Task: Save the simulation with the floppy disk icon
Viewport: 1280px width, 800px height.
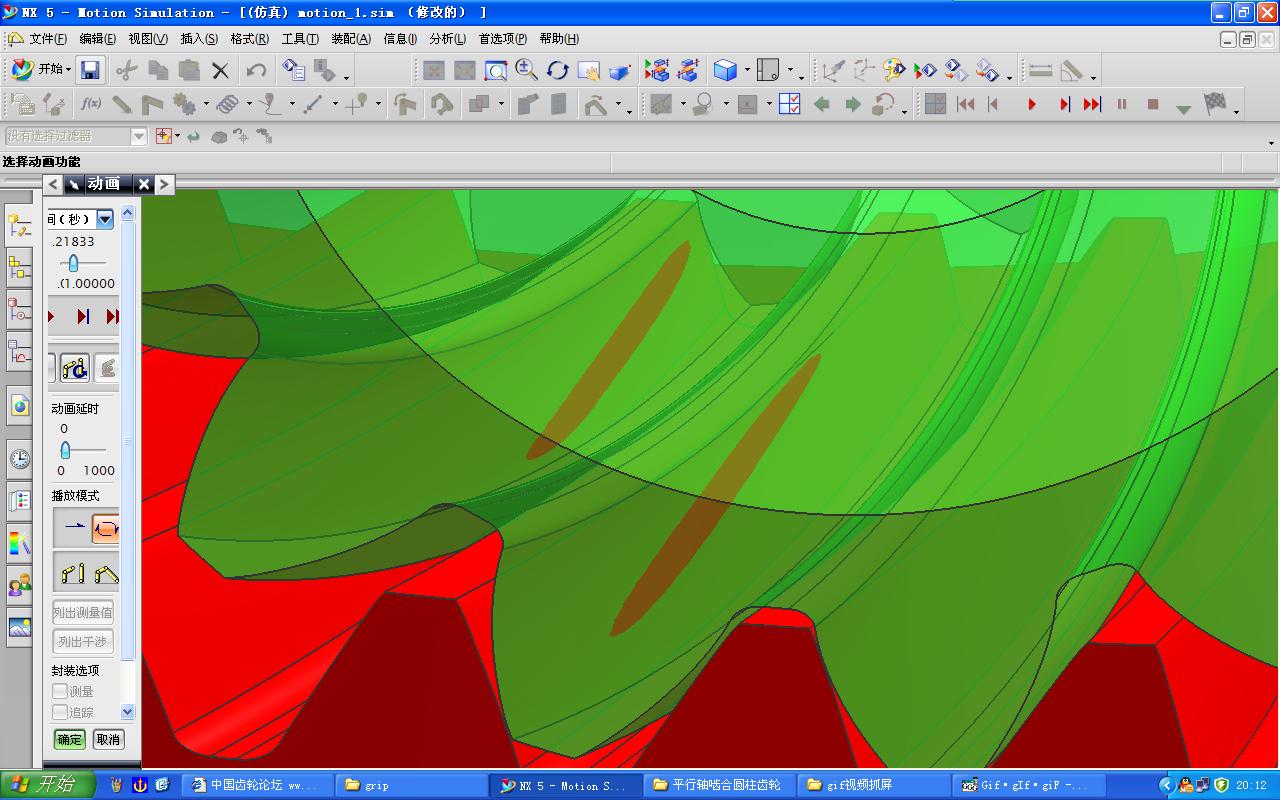Action: point(91,70)
